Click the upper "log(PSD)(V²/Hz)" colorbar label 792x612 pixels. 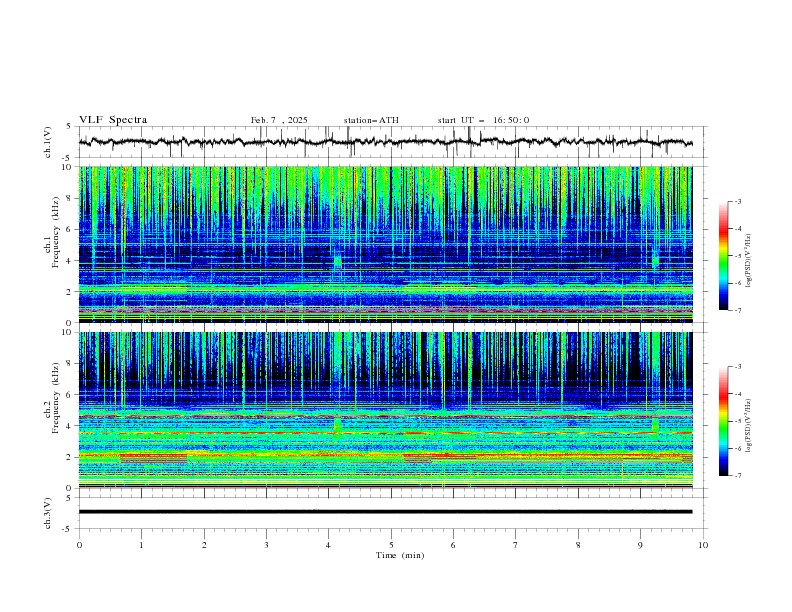[x=749, y=261]
